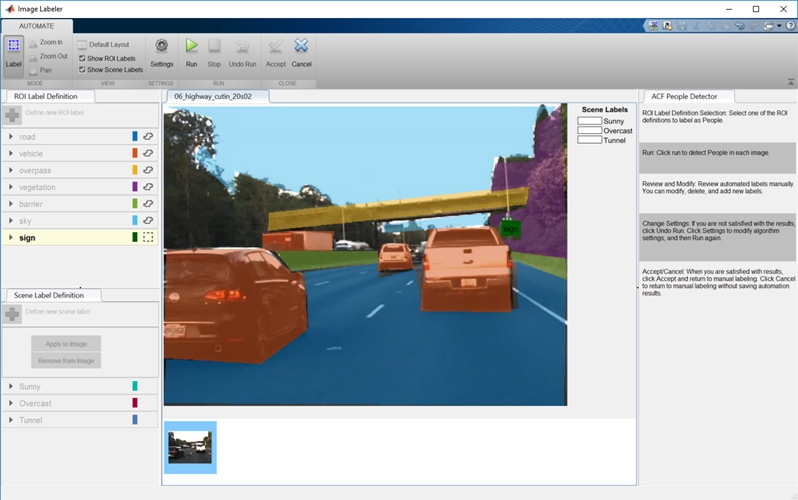Open automation Settings gear
The image size is (798, 500).
point(161,52)
